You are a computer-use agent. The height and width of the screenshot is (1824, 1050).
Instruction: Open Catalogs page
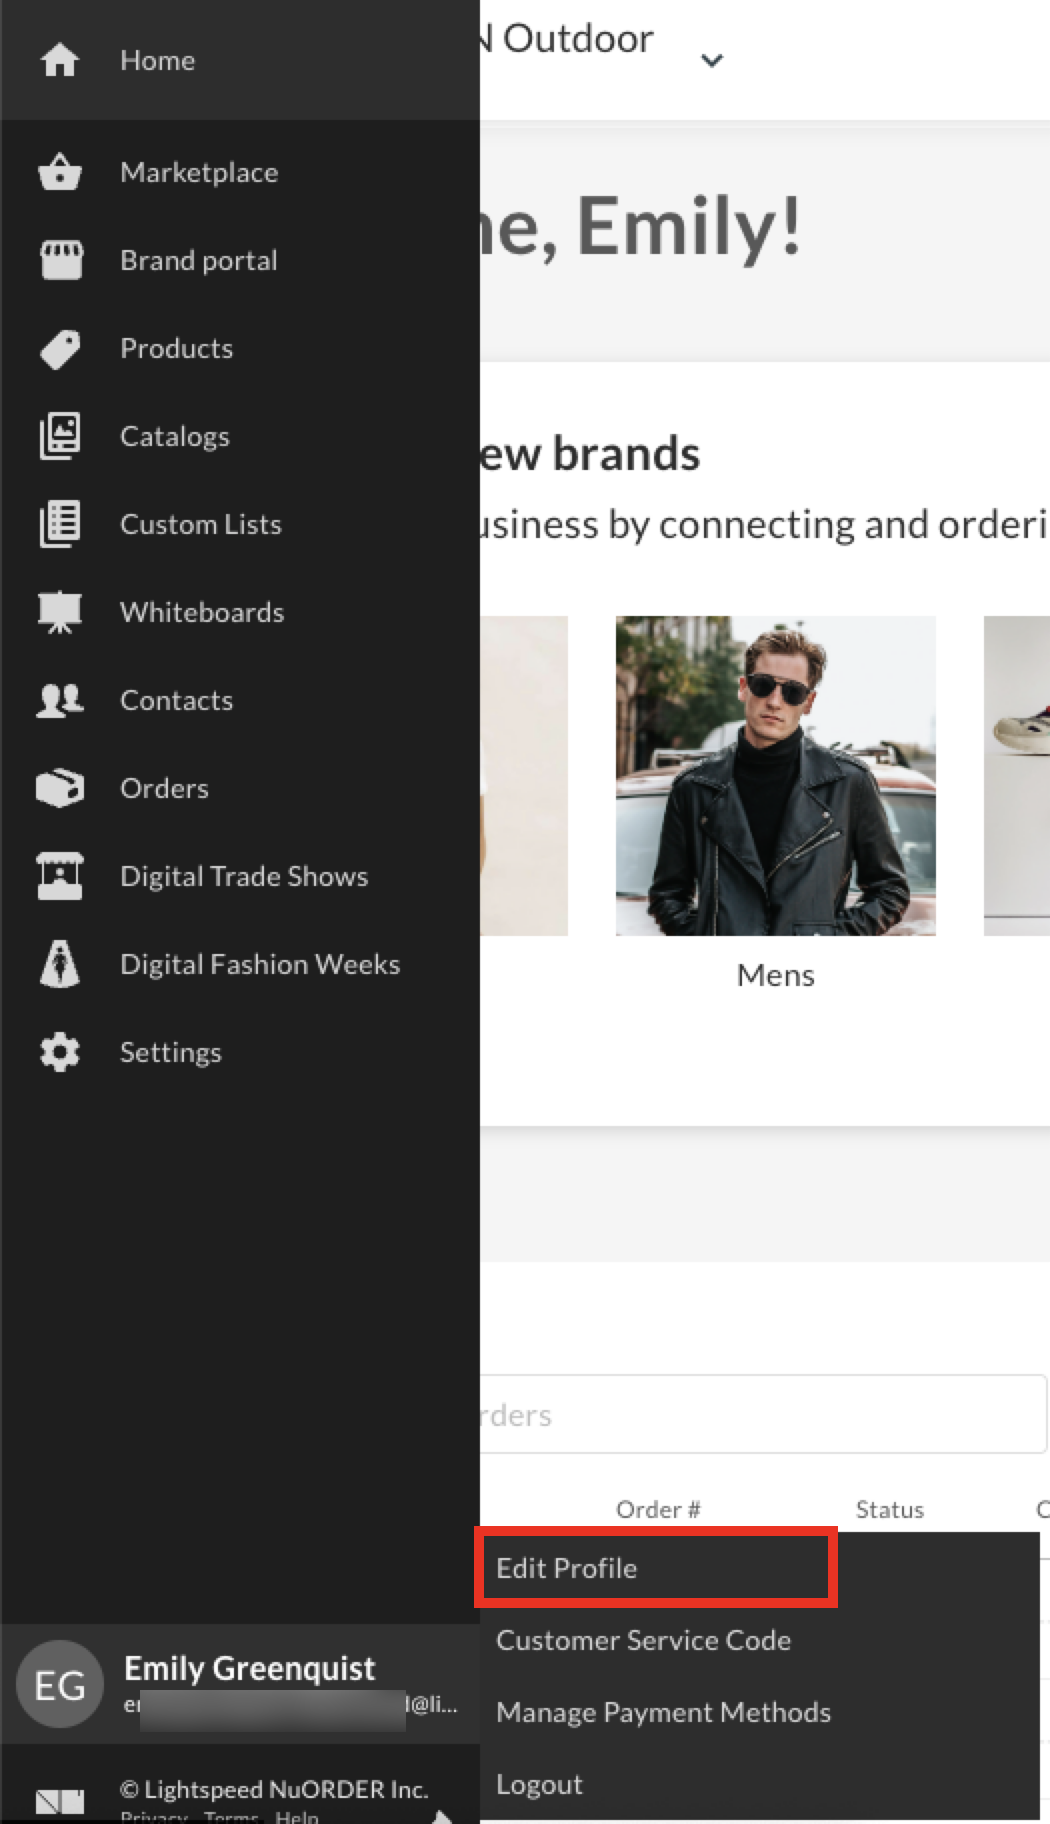(240, 436)
